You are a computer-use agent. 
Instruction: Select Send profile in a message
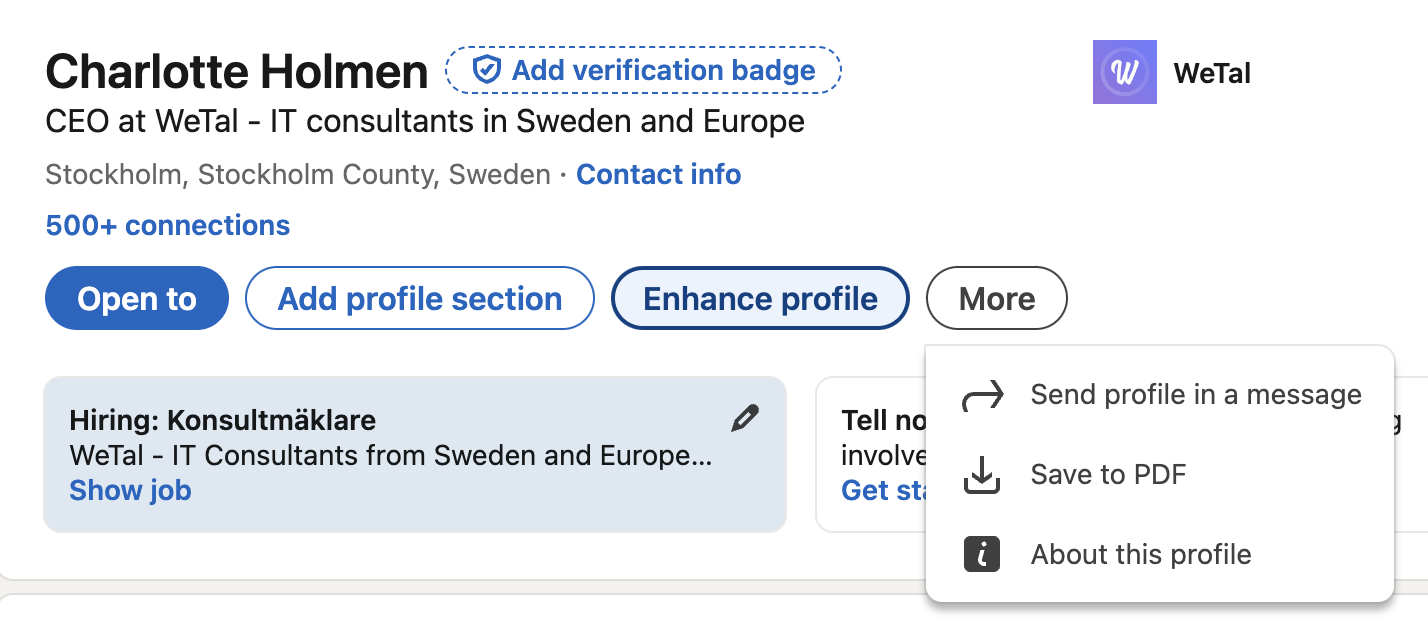[1159, 395]
